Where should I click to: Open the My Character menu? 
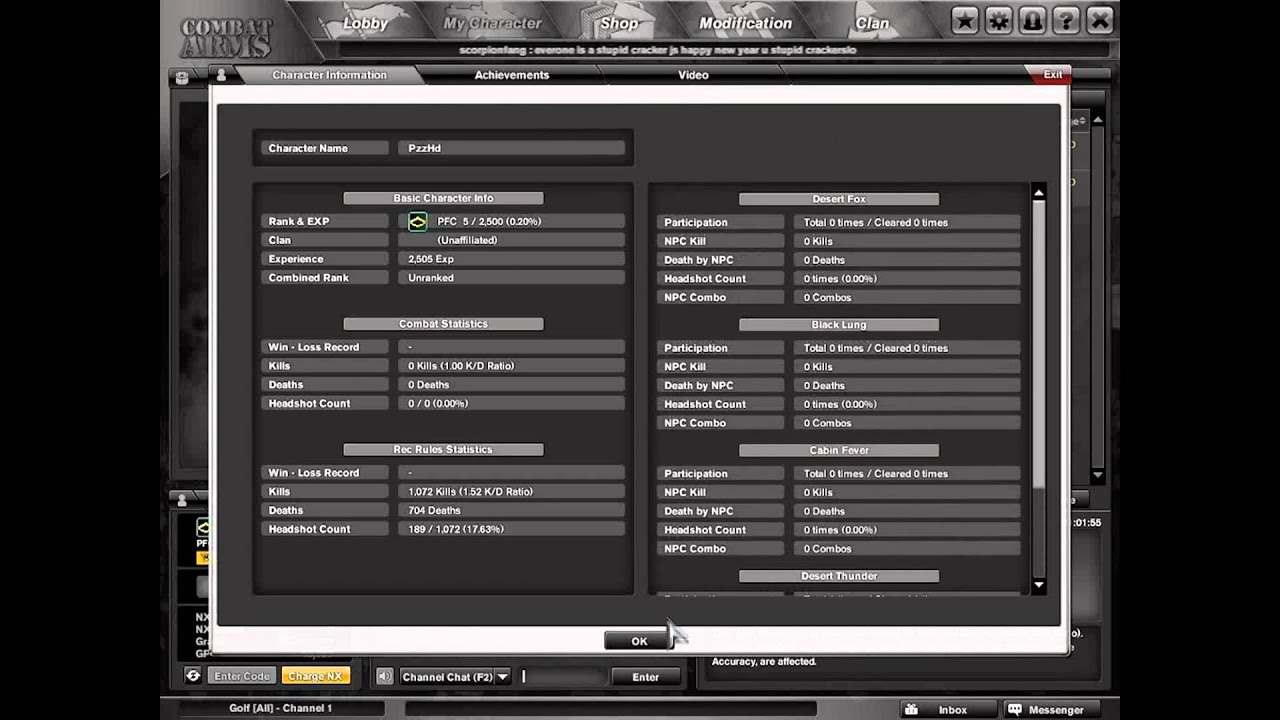pyautogui.click(x=492, y=23)
